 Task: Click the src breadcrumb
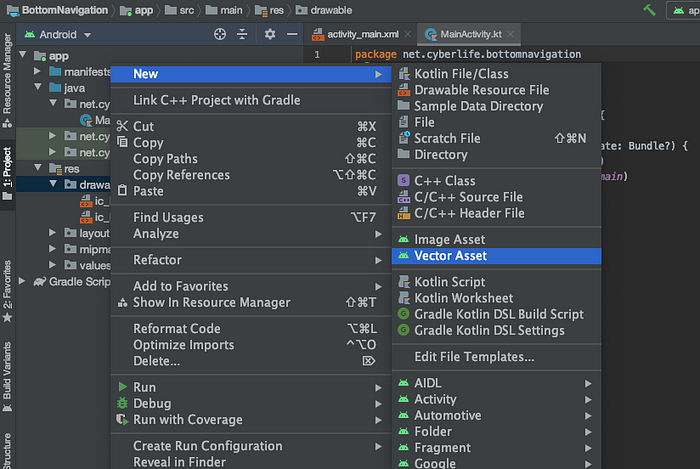(179, 10)
